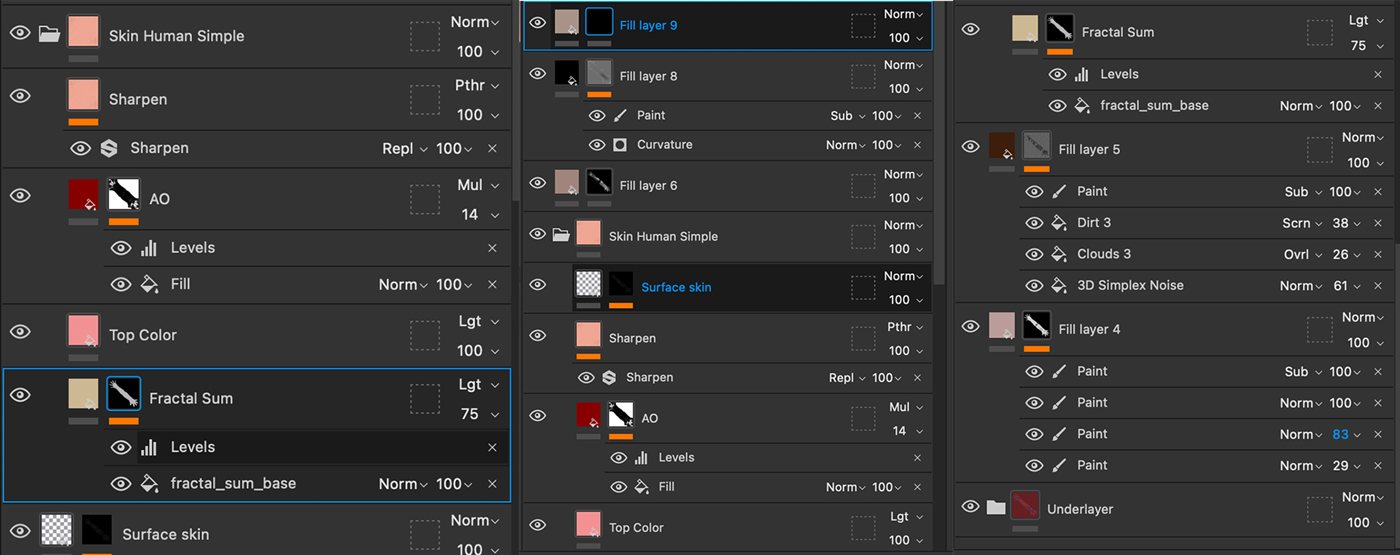The image size is (1400, 555).
Task: Open the Scrn blend mode dropdown of Dirt 3
Action: point(1302,223)
